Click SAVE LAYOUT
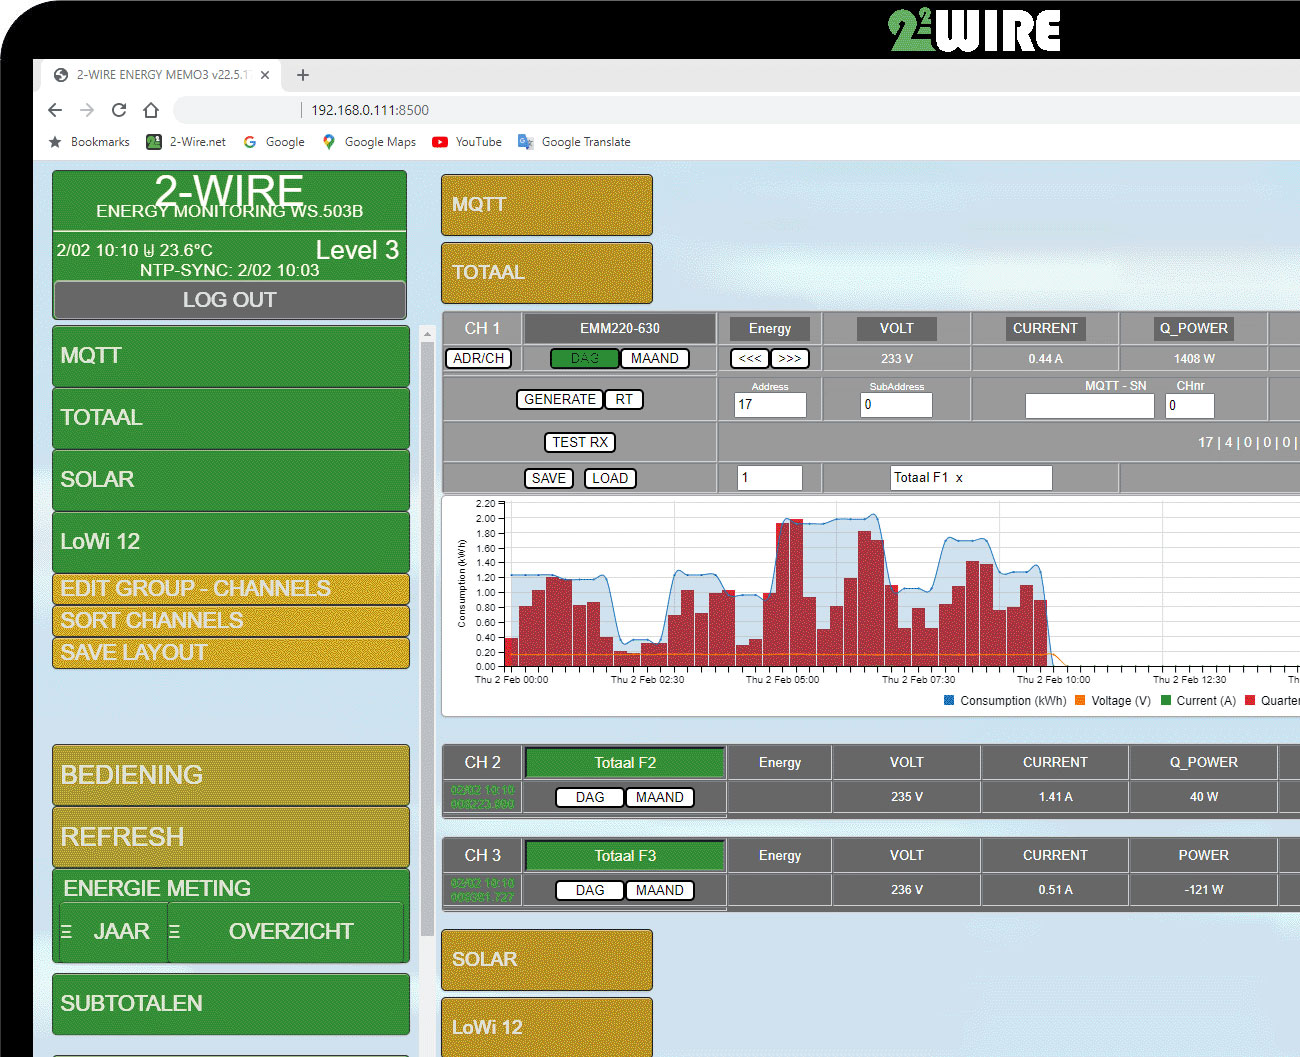1300x1057 pixels. [x=231, y=652]
